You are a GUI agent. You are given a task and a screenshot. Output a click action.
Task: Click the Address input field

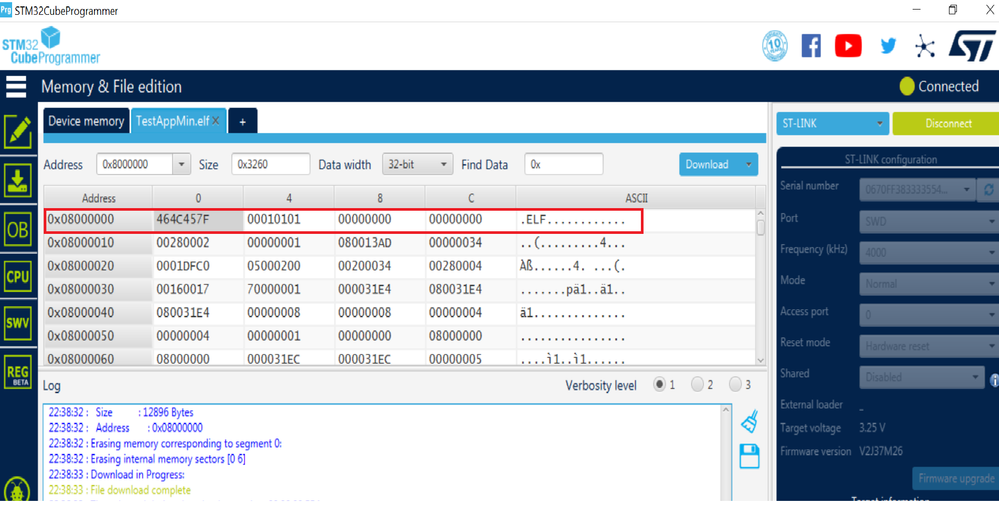point(134,164)
